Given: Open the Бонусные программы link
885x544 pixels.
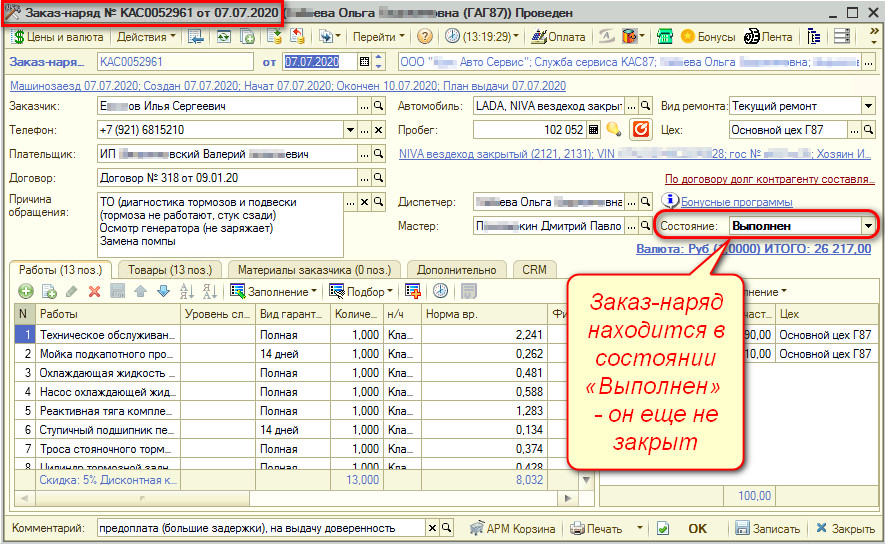Looking at the screenshot, I should pyautogui.click(x=737, y=202).
